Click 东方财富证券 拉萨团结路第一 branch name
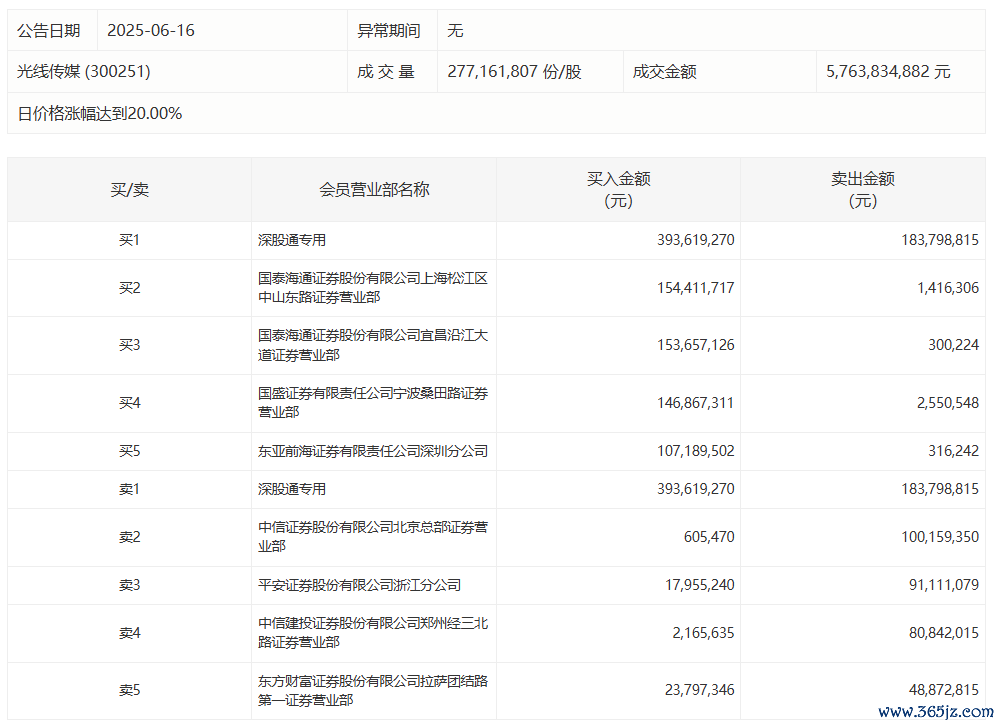Viewport: 1001px width, 727px height. (373, 691)
